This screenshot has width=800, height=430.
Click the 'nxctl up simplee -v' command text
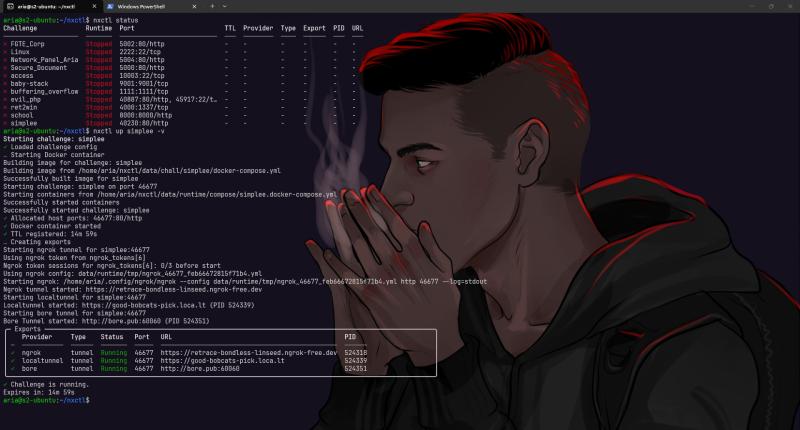(x=129, y=131)
